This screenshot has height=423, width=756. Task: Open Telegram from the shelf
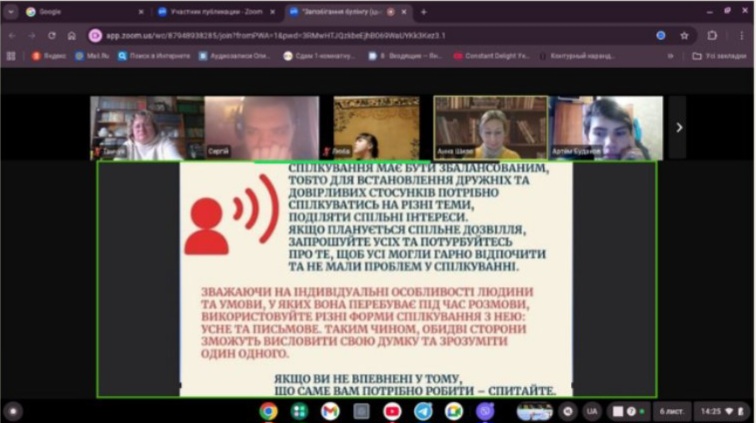point(423,411)
